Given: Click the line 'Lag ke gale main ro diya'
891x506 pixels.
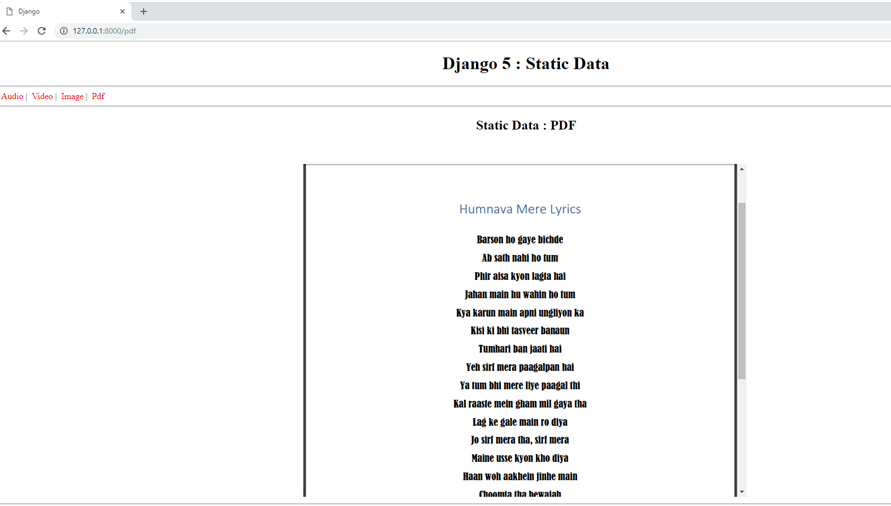Looking at the screenshot, I should point(520,421).
